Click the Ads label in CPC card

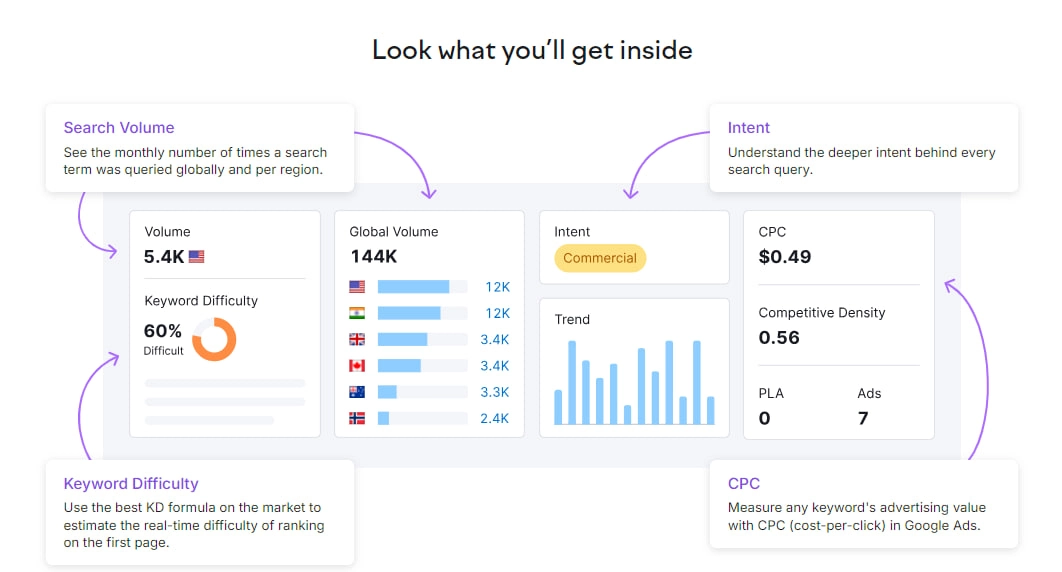coord(869,393)
